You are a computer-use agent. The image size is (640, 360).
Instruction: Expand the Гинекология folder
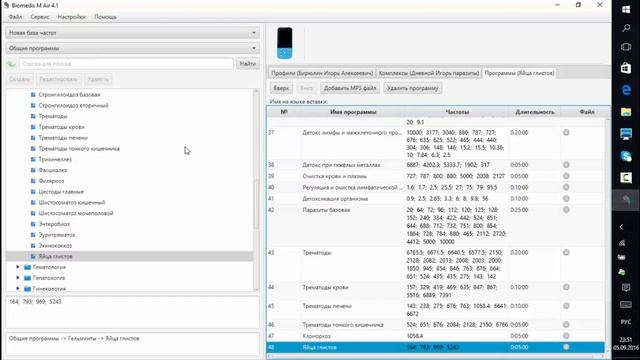pos(18,288)
